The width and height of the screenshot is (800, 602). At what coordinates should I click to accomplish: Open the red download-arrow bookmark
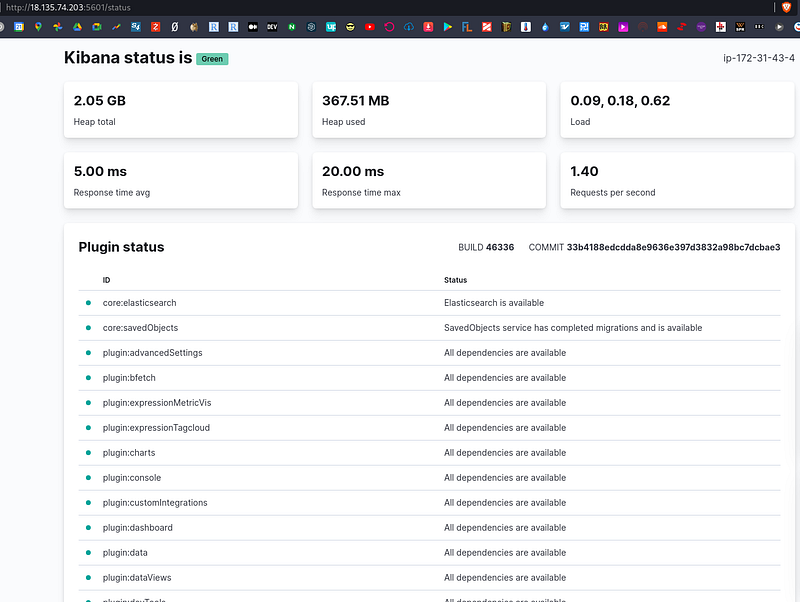tap(428, 27)
